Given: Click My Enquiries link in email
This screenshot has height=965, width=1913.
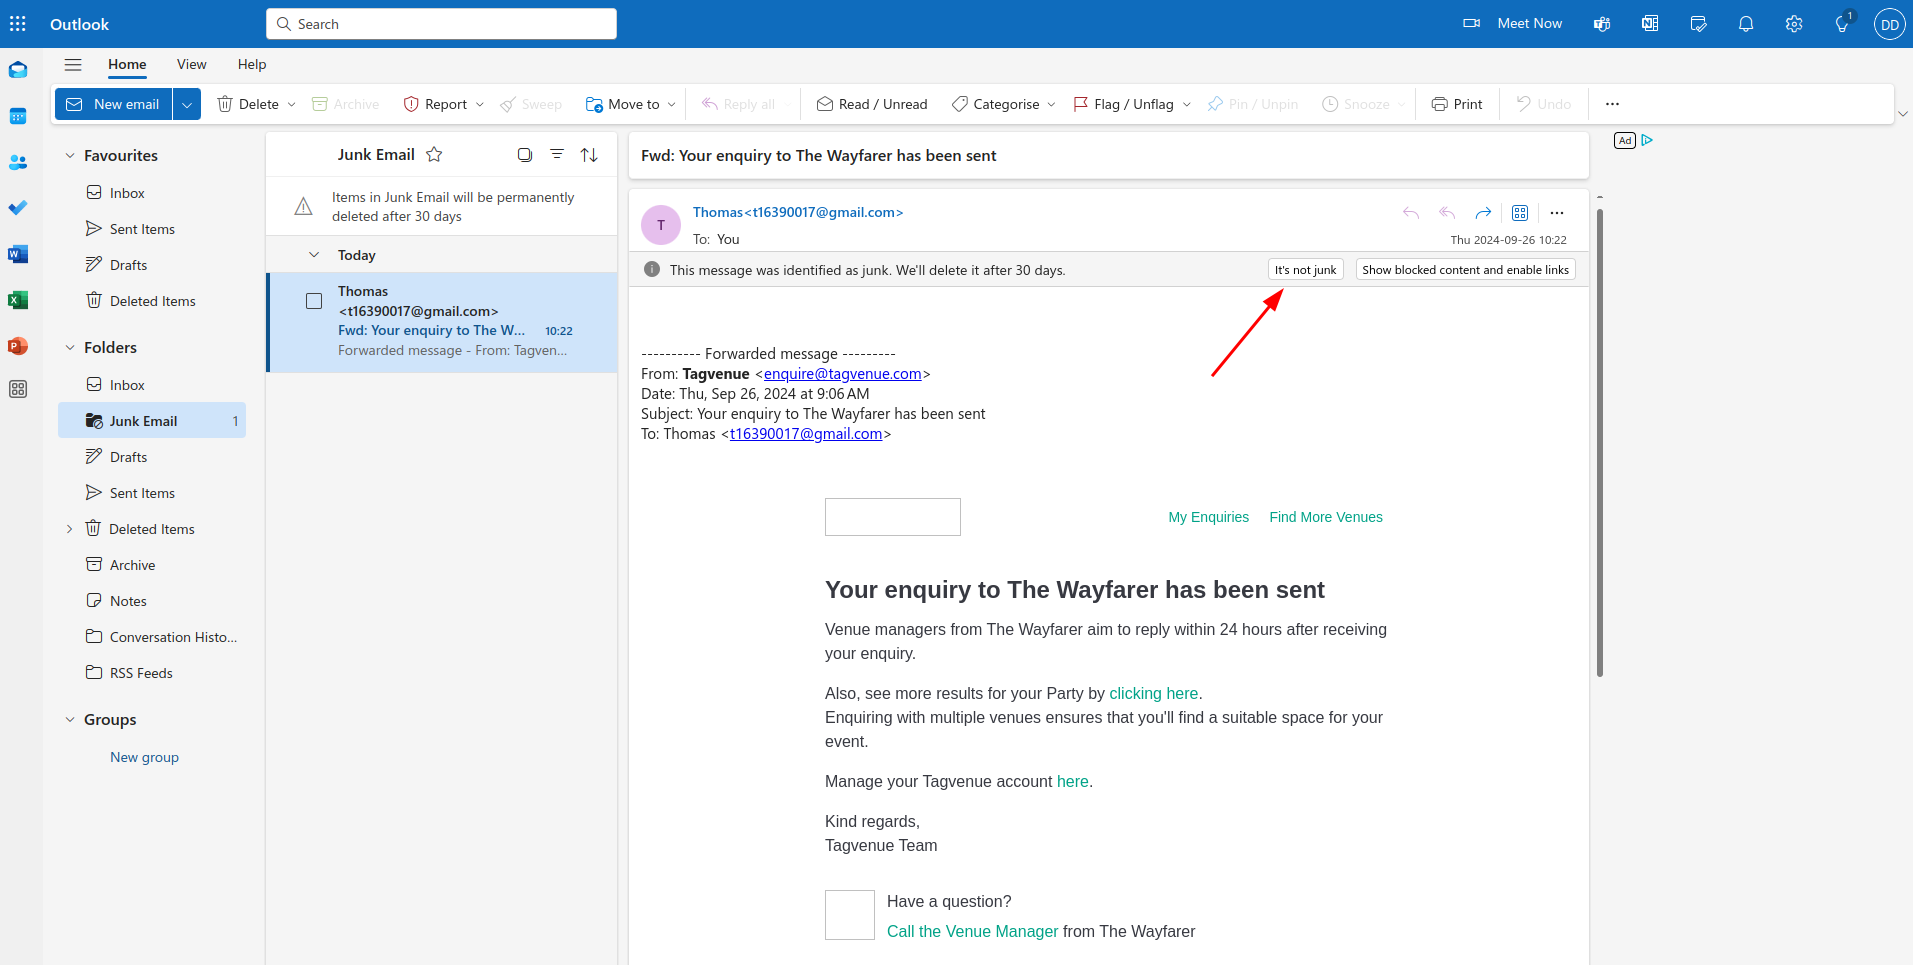Looking at the screenshot, I should 1208,517.
